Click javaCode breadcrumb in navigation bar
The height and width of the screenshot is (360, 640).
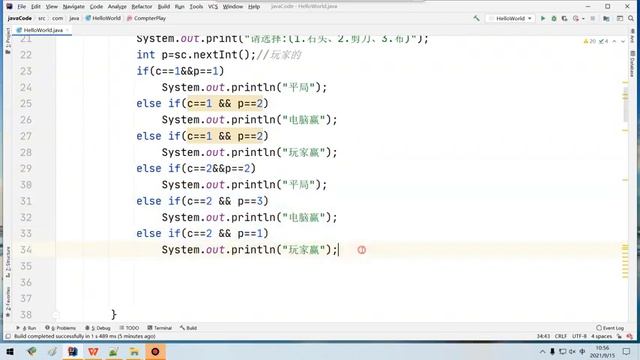point(20,18)
